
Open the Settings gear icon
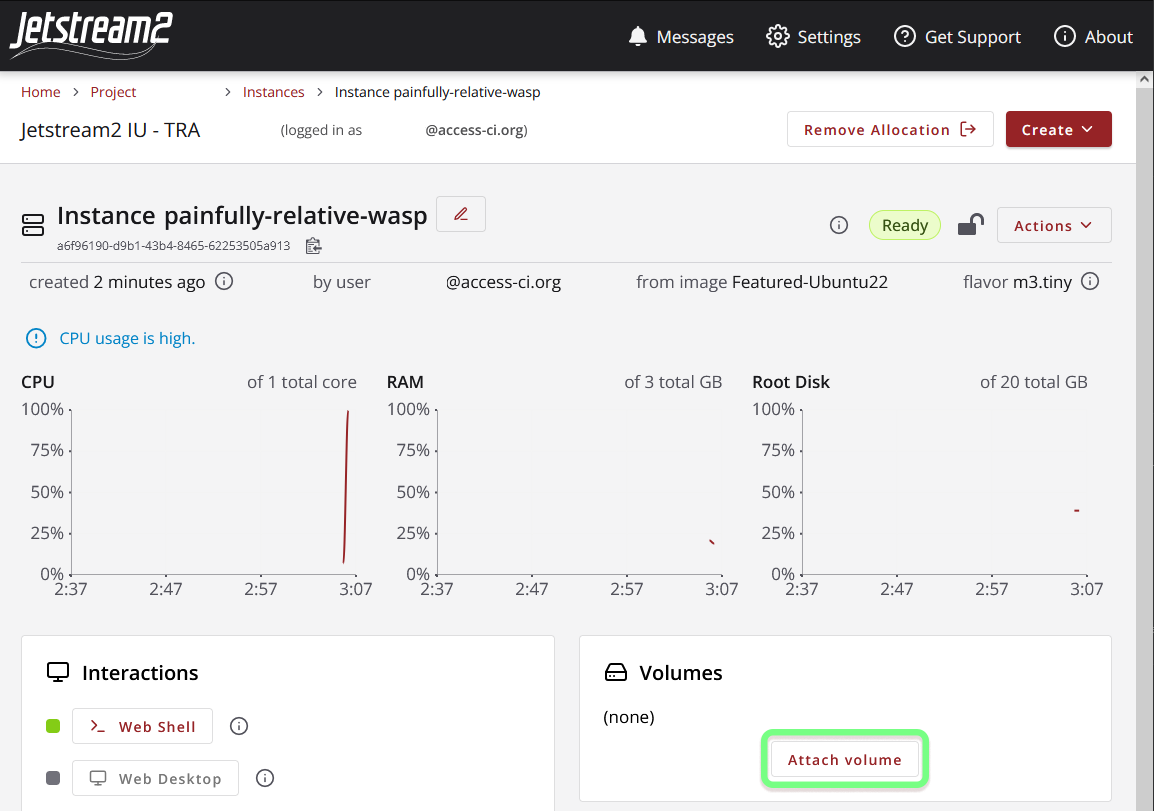point(778,36)
